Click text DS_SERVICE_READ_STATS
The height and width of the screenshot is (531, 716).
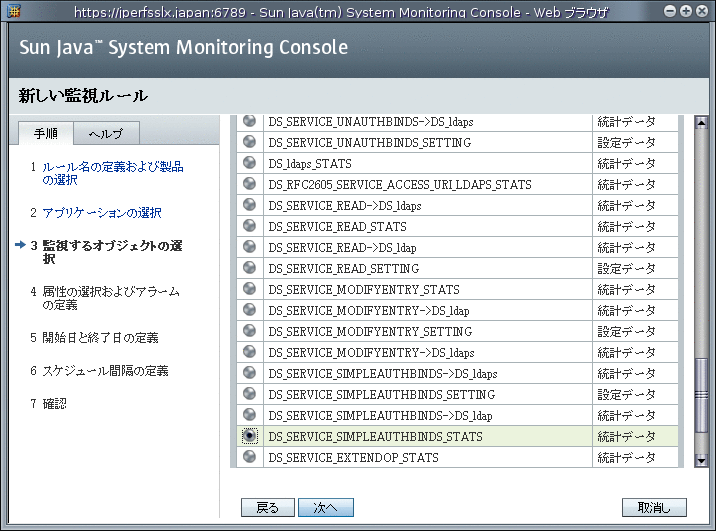tap(337, 226)
